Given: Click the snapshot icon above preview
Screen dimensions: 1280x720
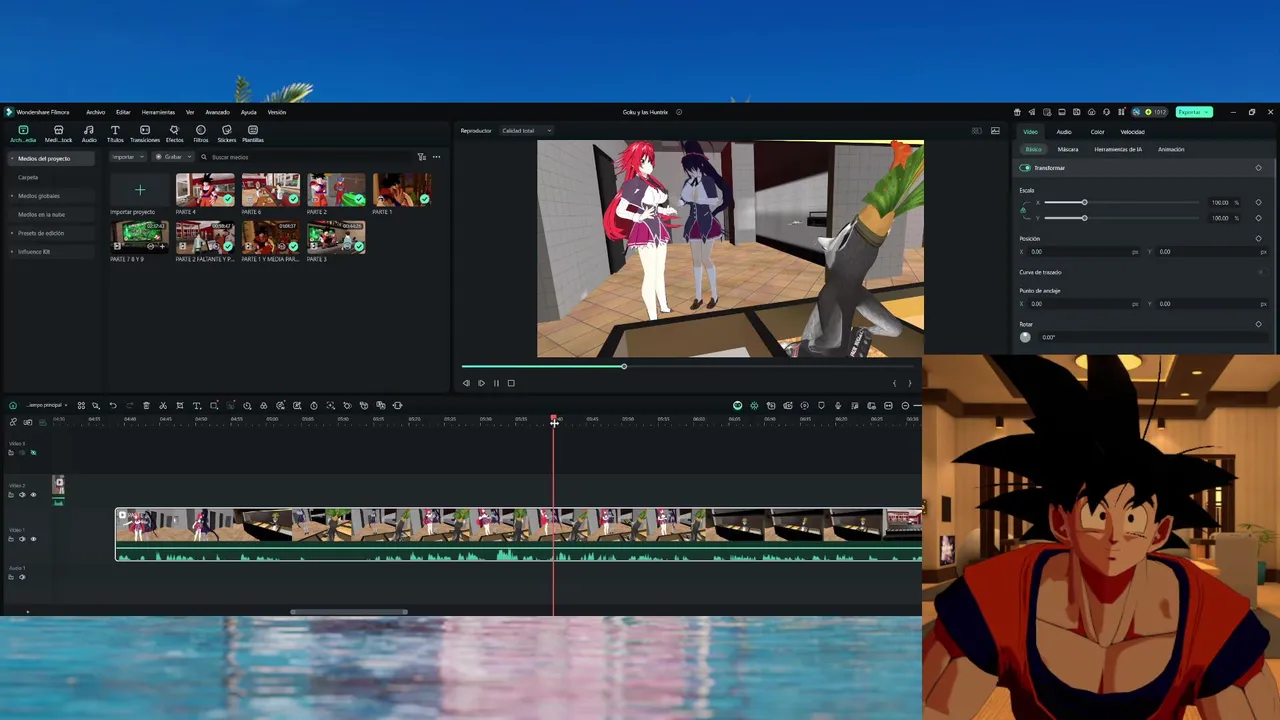Looking at the screenshot, I should [x=995, y=131].
